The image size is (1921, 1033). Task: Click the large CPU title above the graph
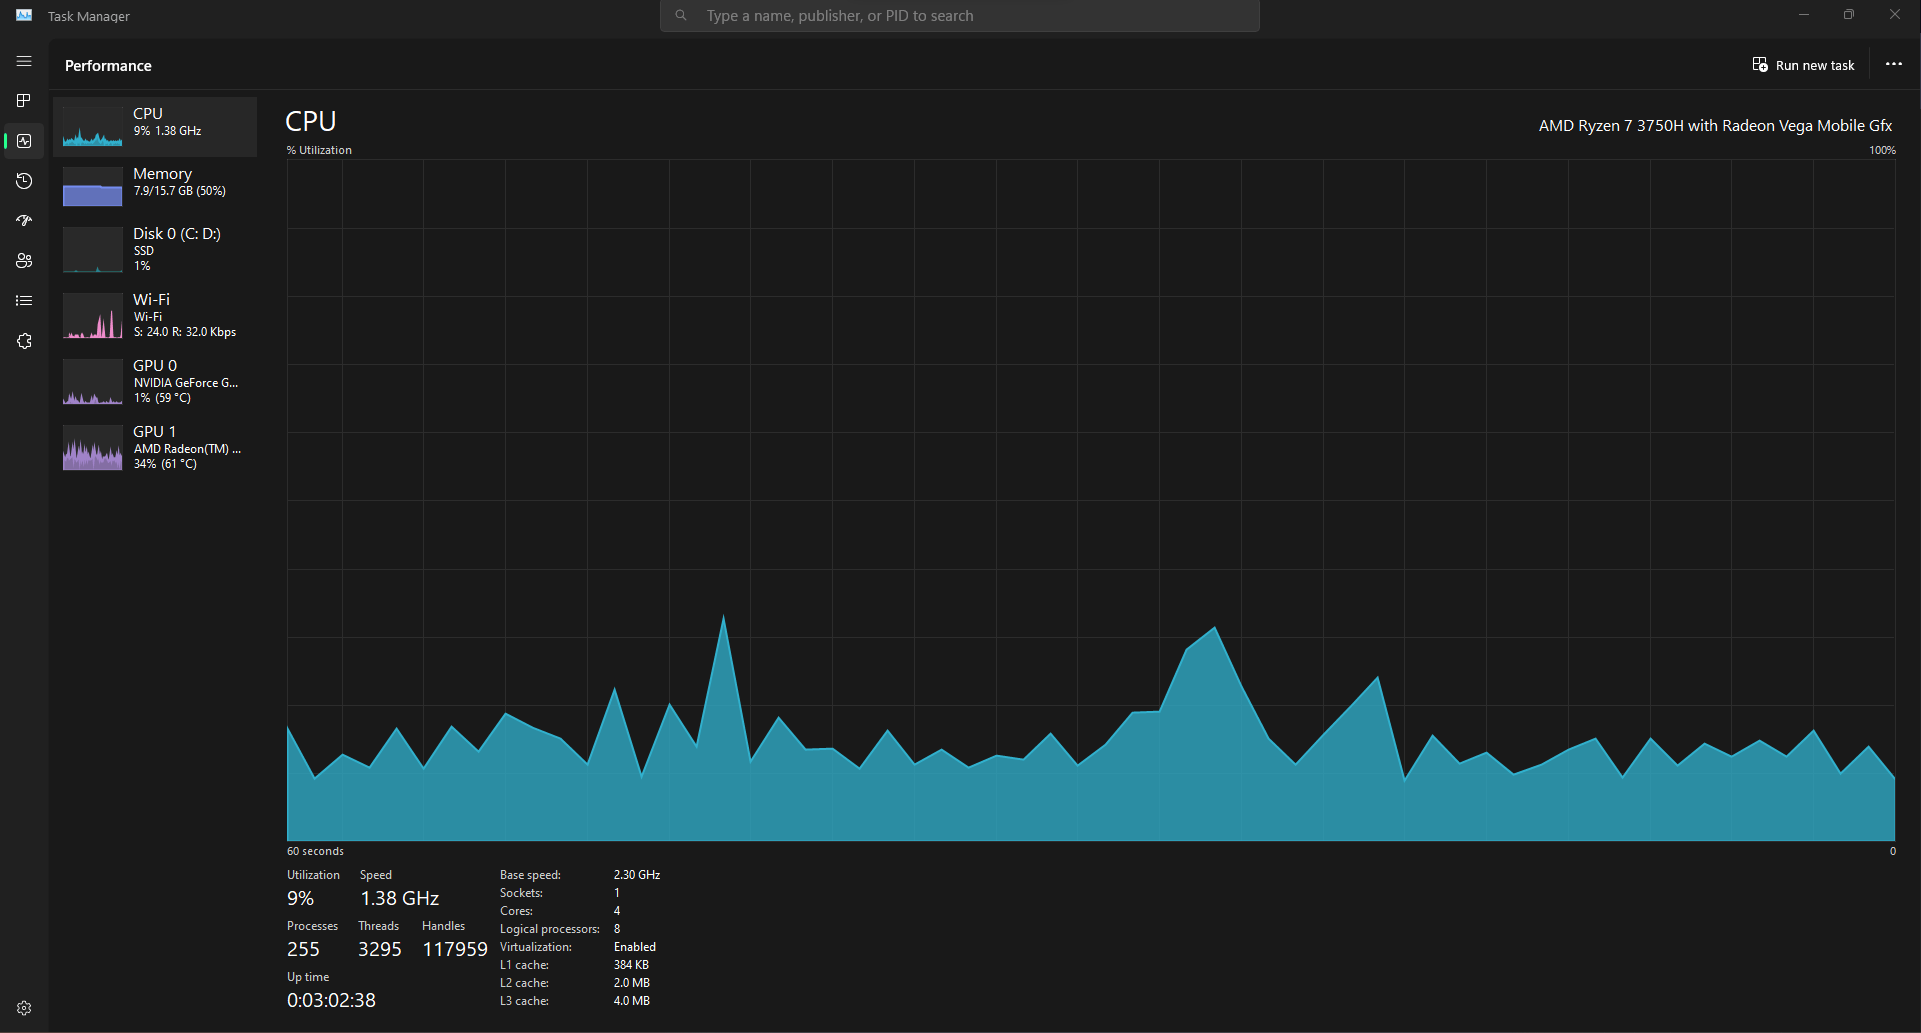(311, 121)
